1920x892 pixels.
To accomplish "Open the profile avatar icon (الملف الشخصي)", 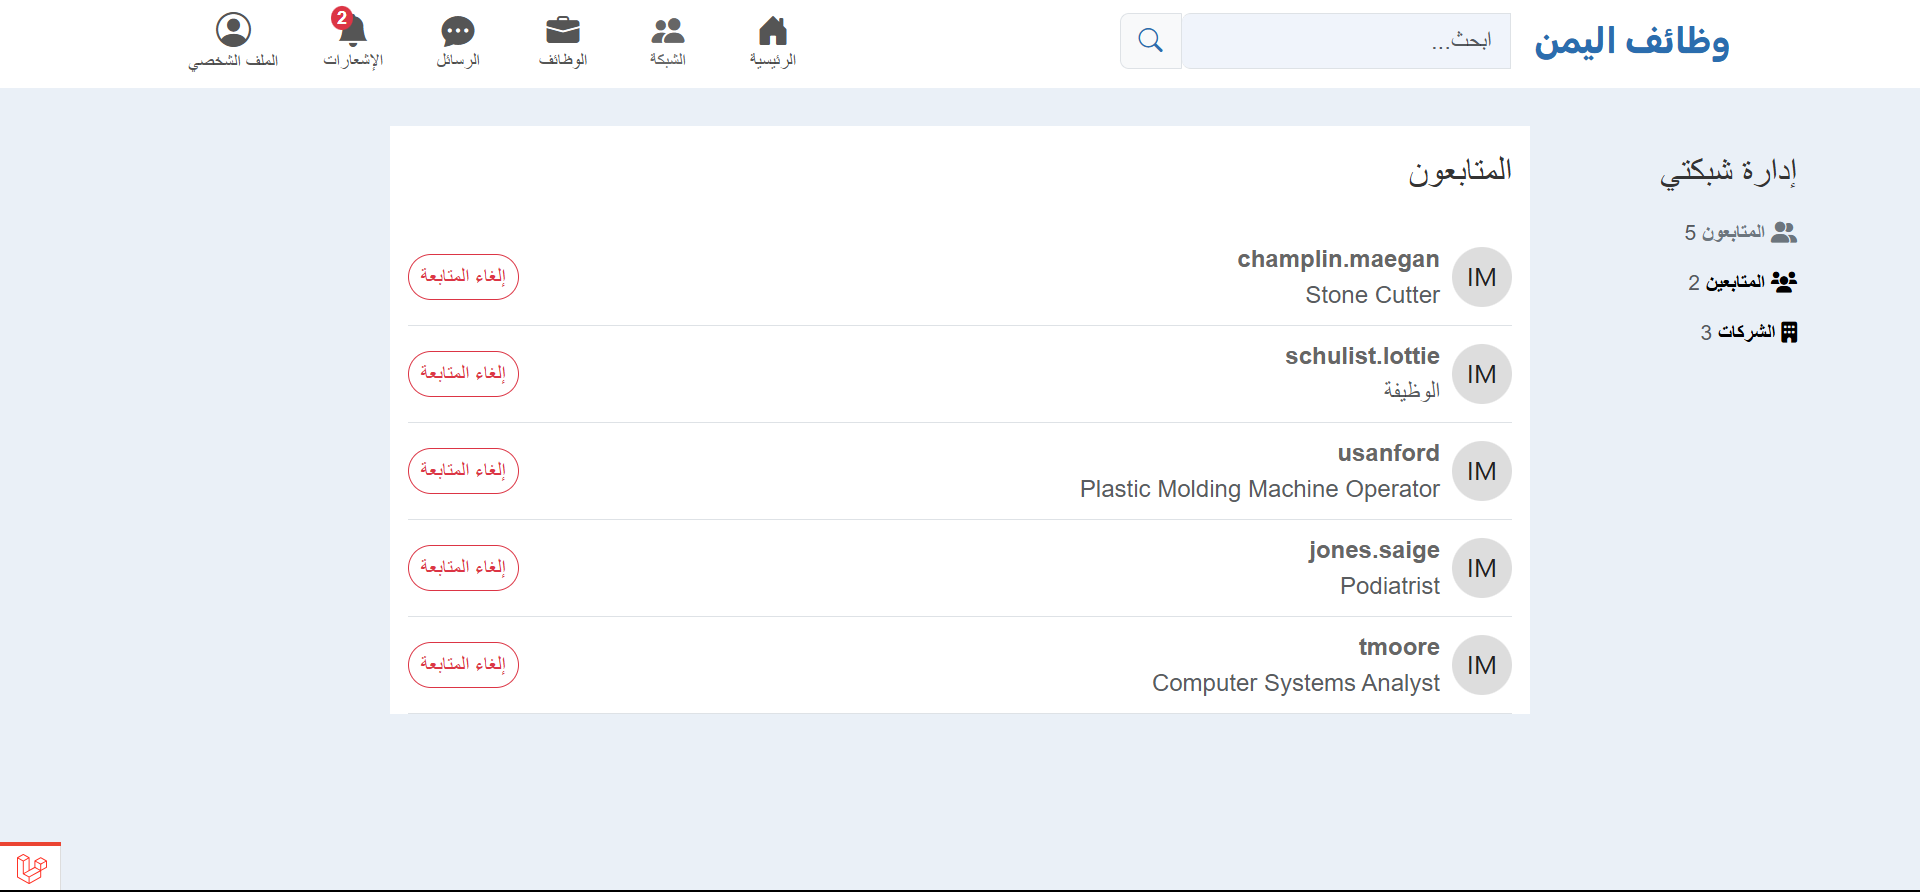I will pyautogui.click(x=233, y=30).
